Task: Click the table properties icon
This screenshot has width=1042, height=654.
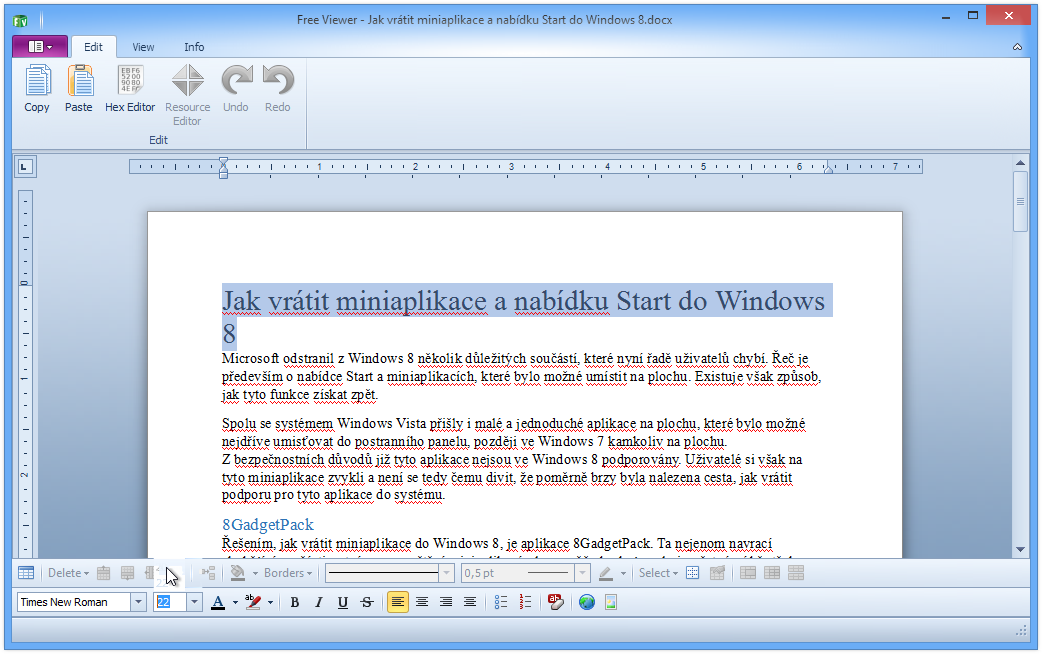Action: click(718, 573)
